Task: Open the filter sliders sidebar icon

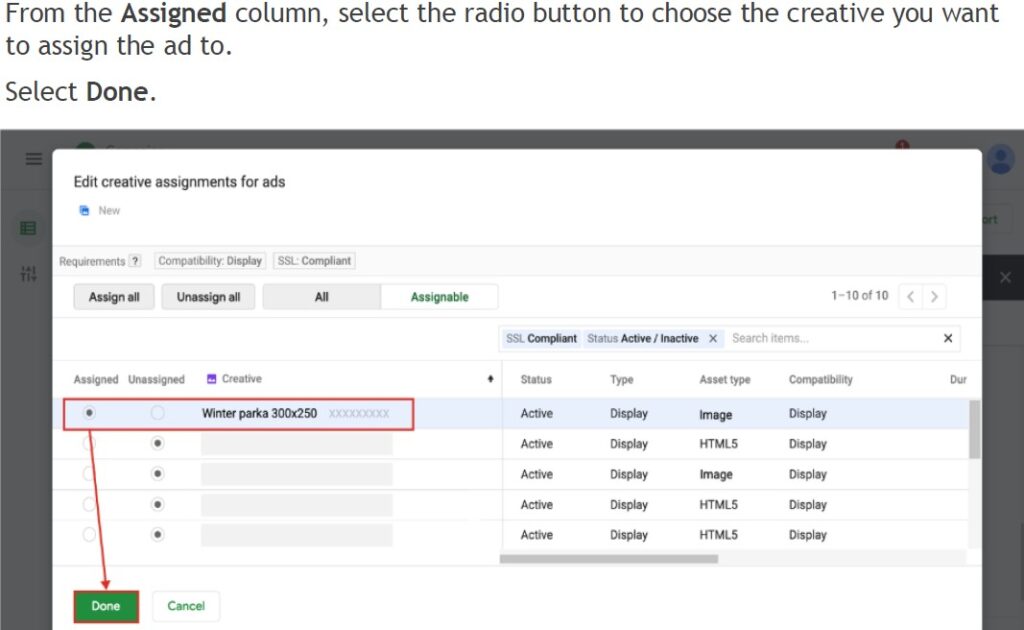Action: tap(28, 274)
